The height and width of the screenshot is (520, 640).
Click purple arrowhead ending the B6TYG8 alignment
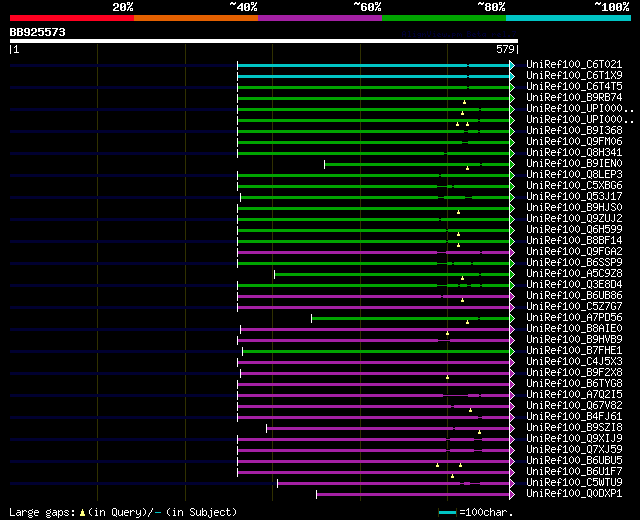click(512, 384)
